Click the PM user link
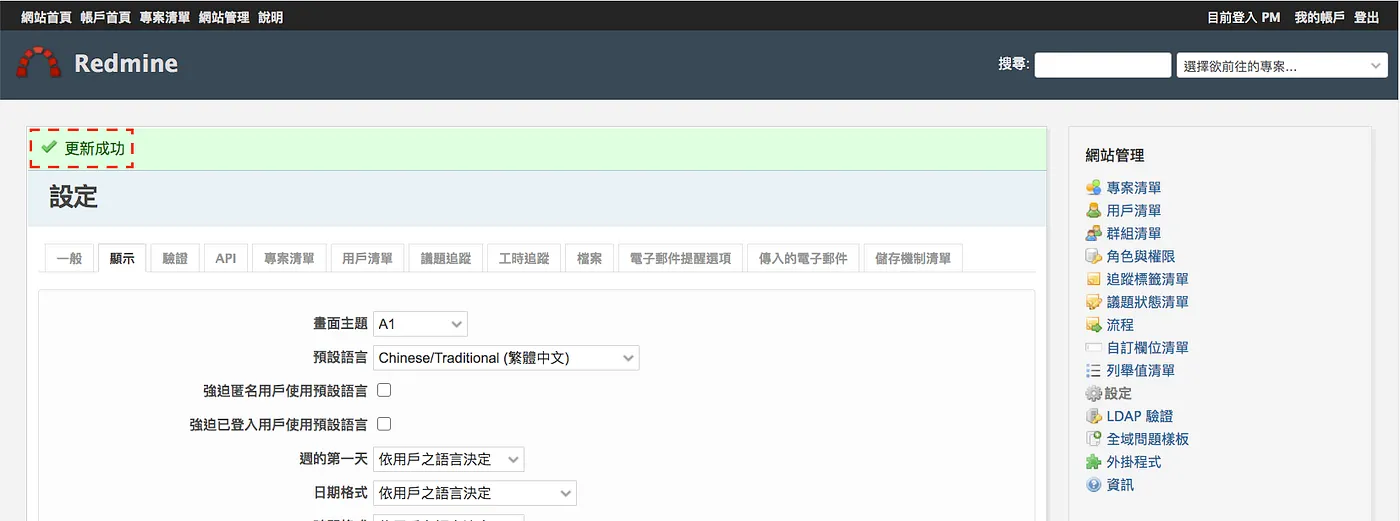Screen dimensions: 1400x521 coord(1271,17)
